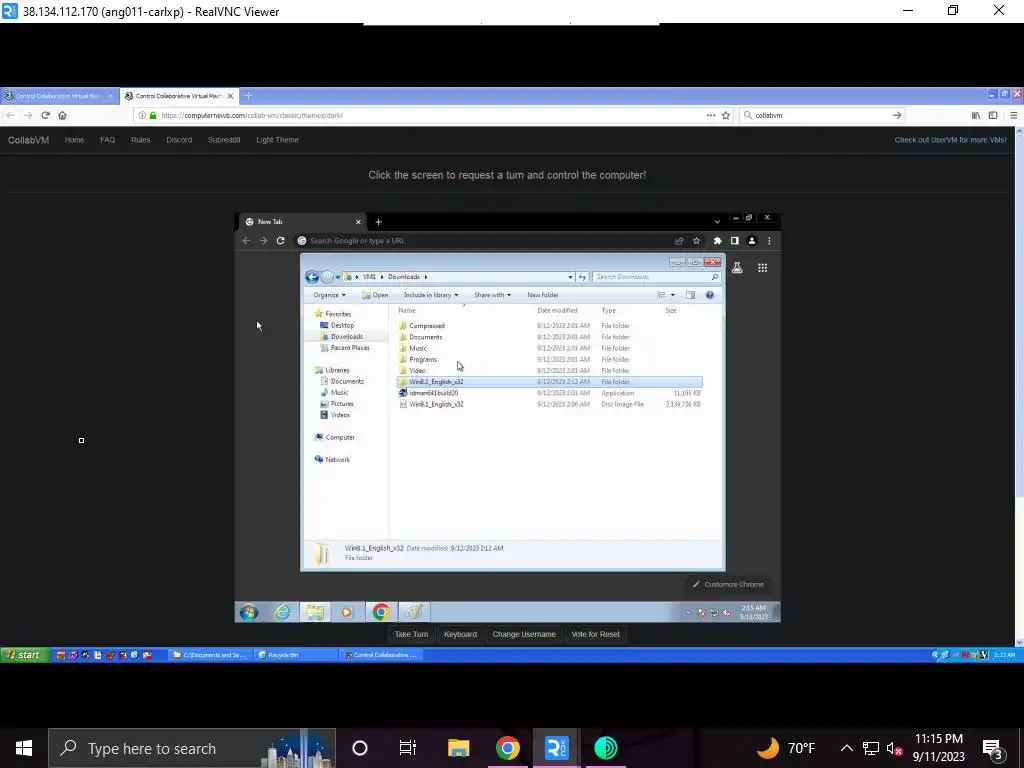The height and width of the screenshot is (768, 1024).
Task: Toggle Chrome bookmark star in VM
Action: [x=696, y=241]
